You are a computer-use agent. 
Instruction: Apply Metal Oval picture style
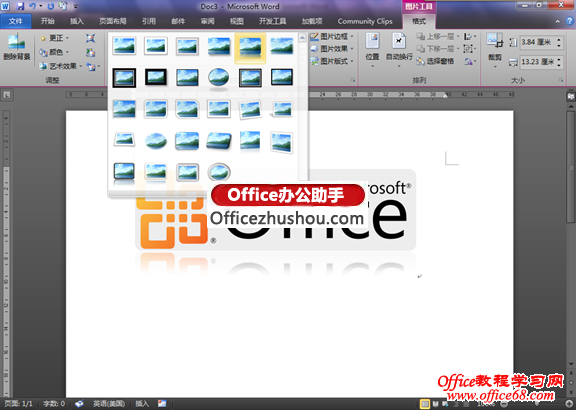click(219, 172)
